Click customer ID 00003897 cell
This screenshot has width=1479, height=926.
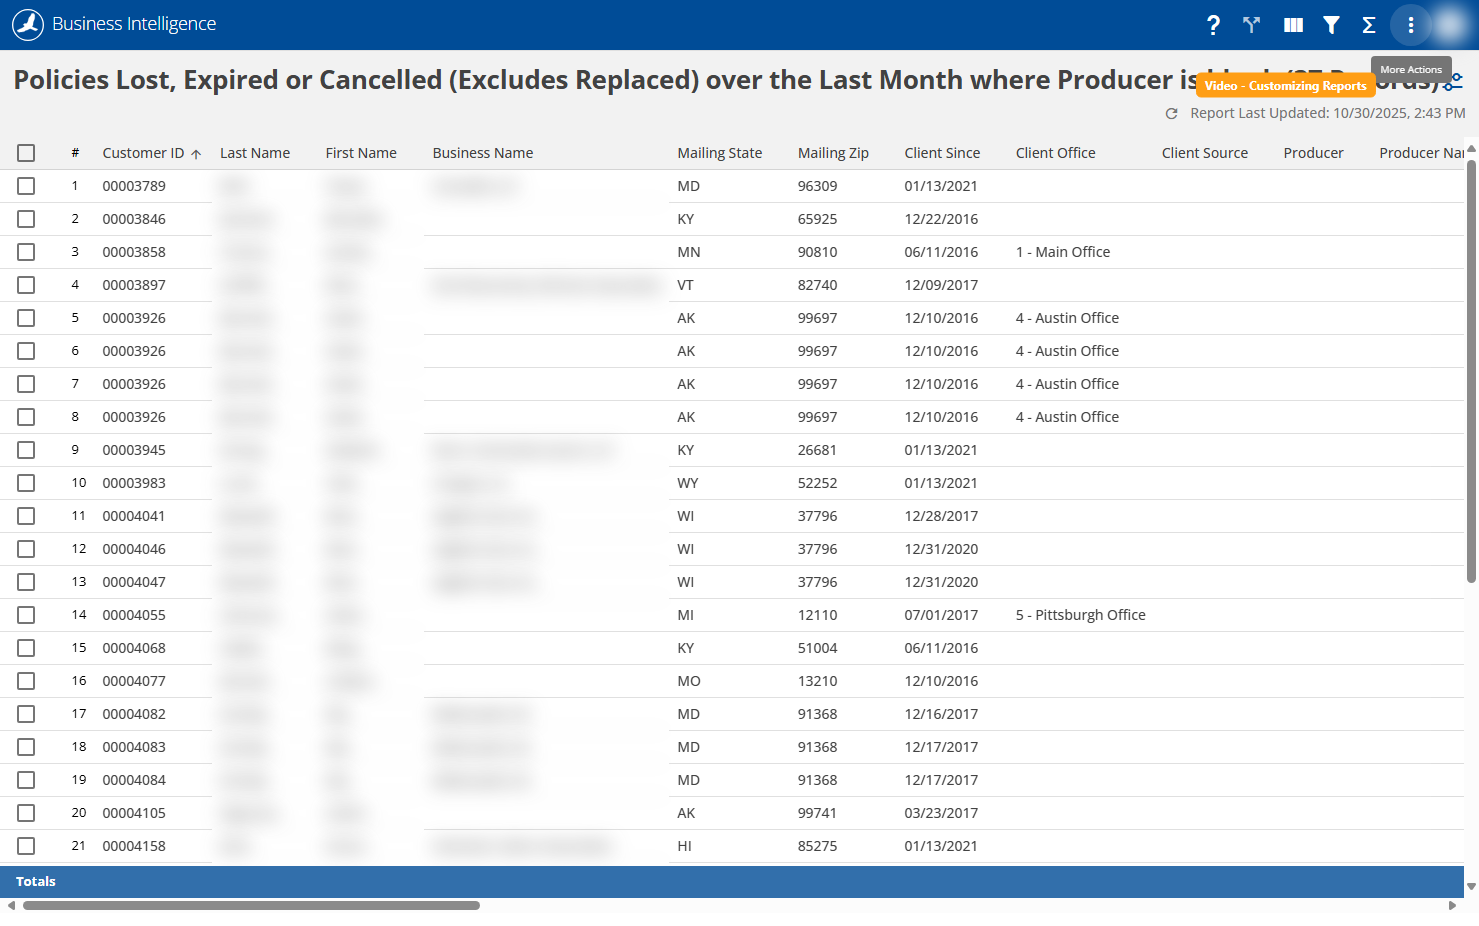[x=134, y=285]
